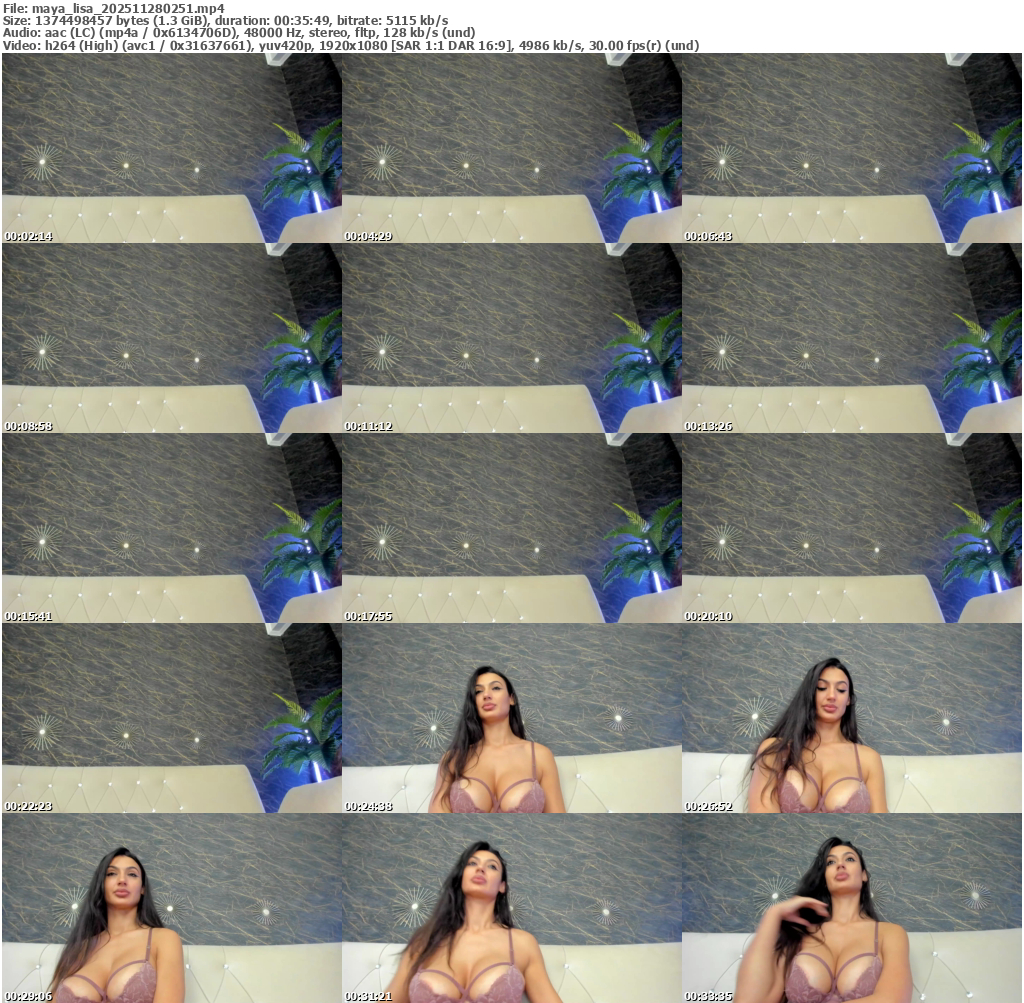Image resolution: width=1024 pixels, height=1003 pixels.
Task: Click the Audio aac codec info line
Action: tap(239, 33)
